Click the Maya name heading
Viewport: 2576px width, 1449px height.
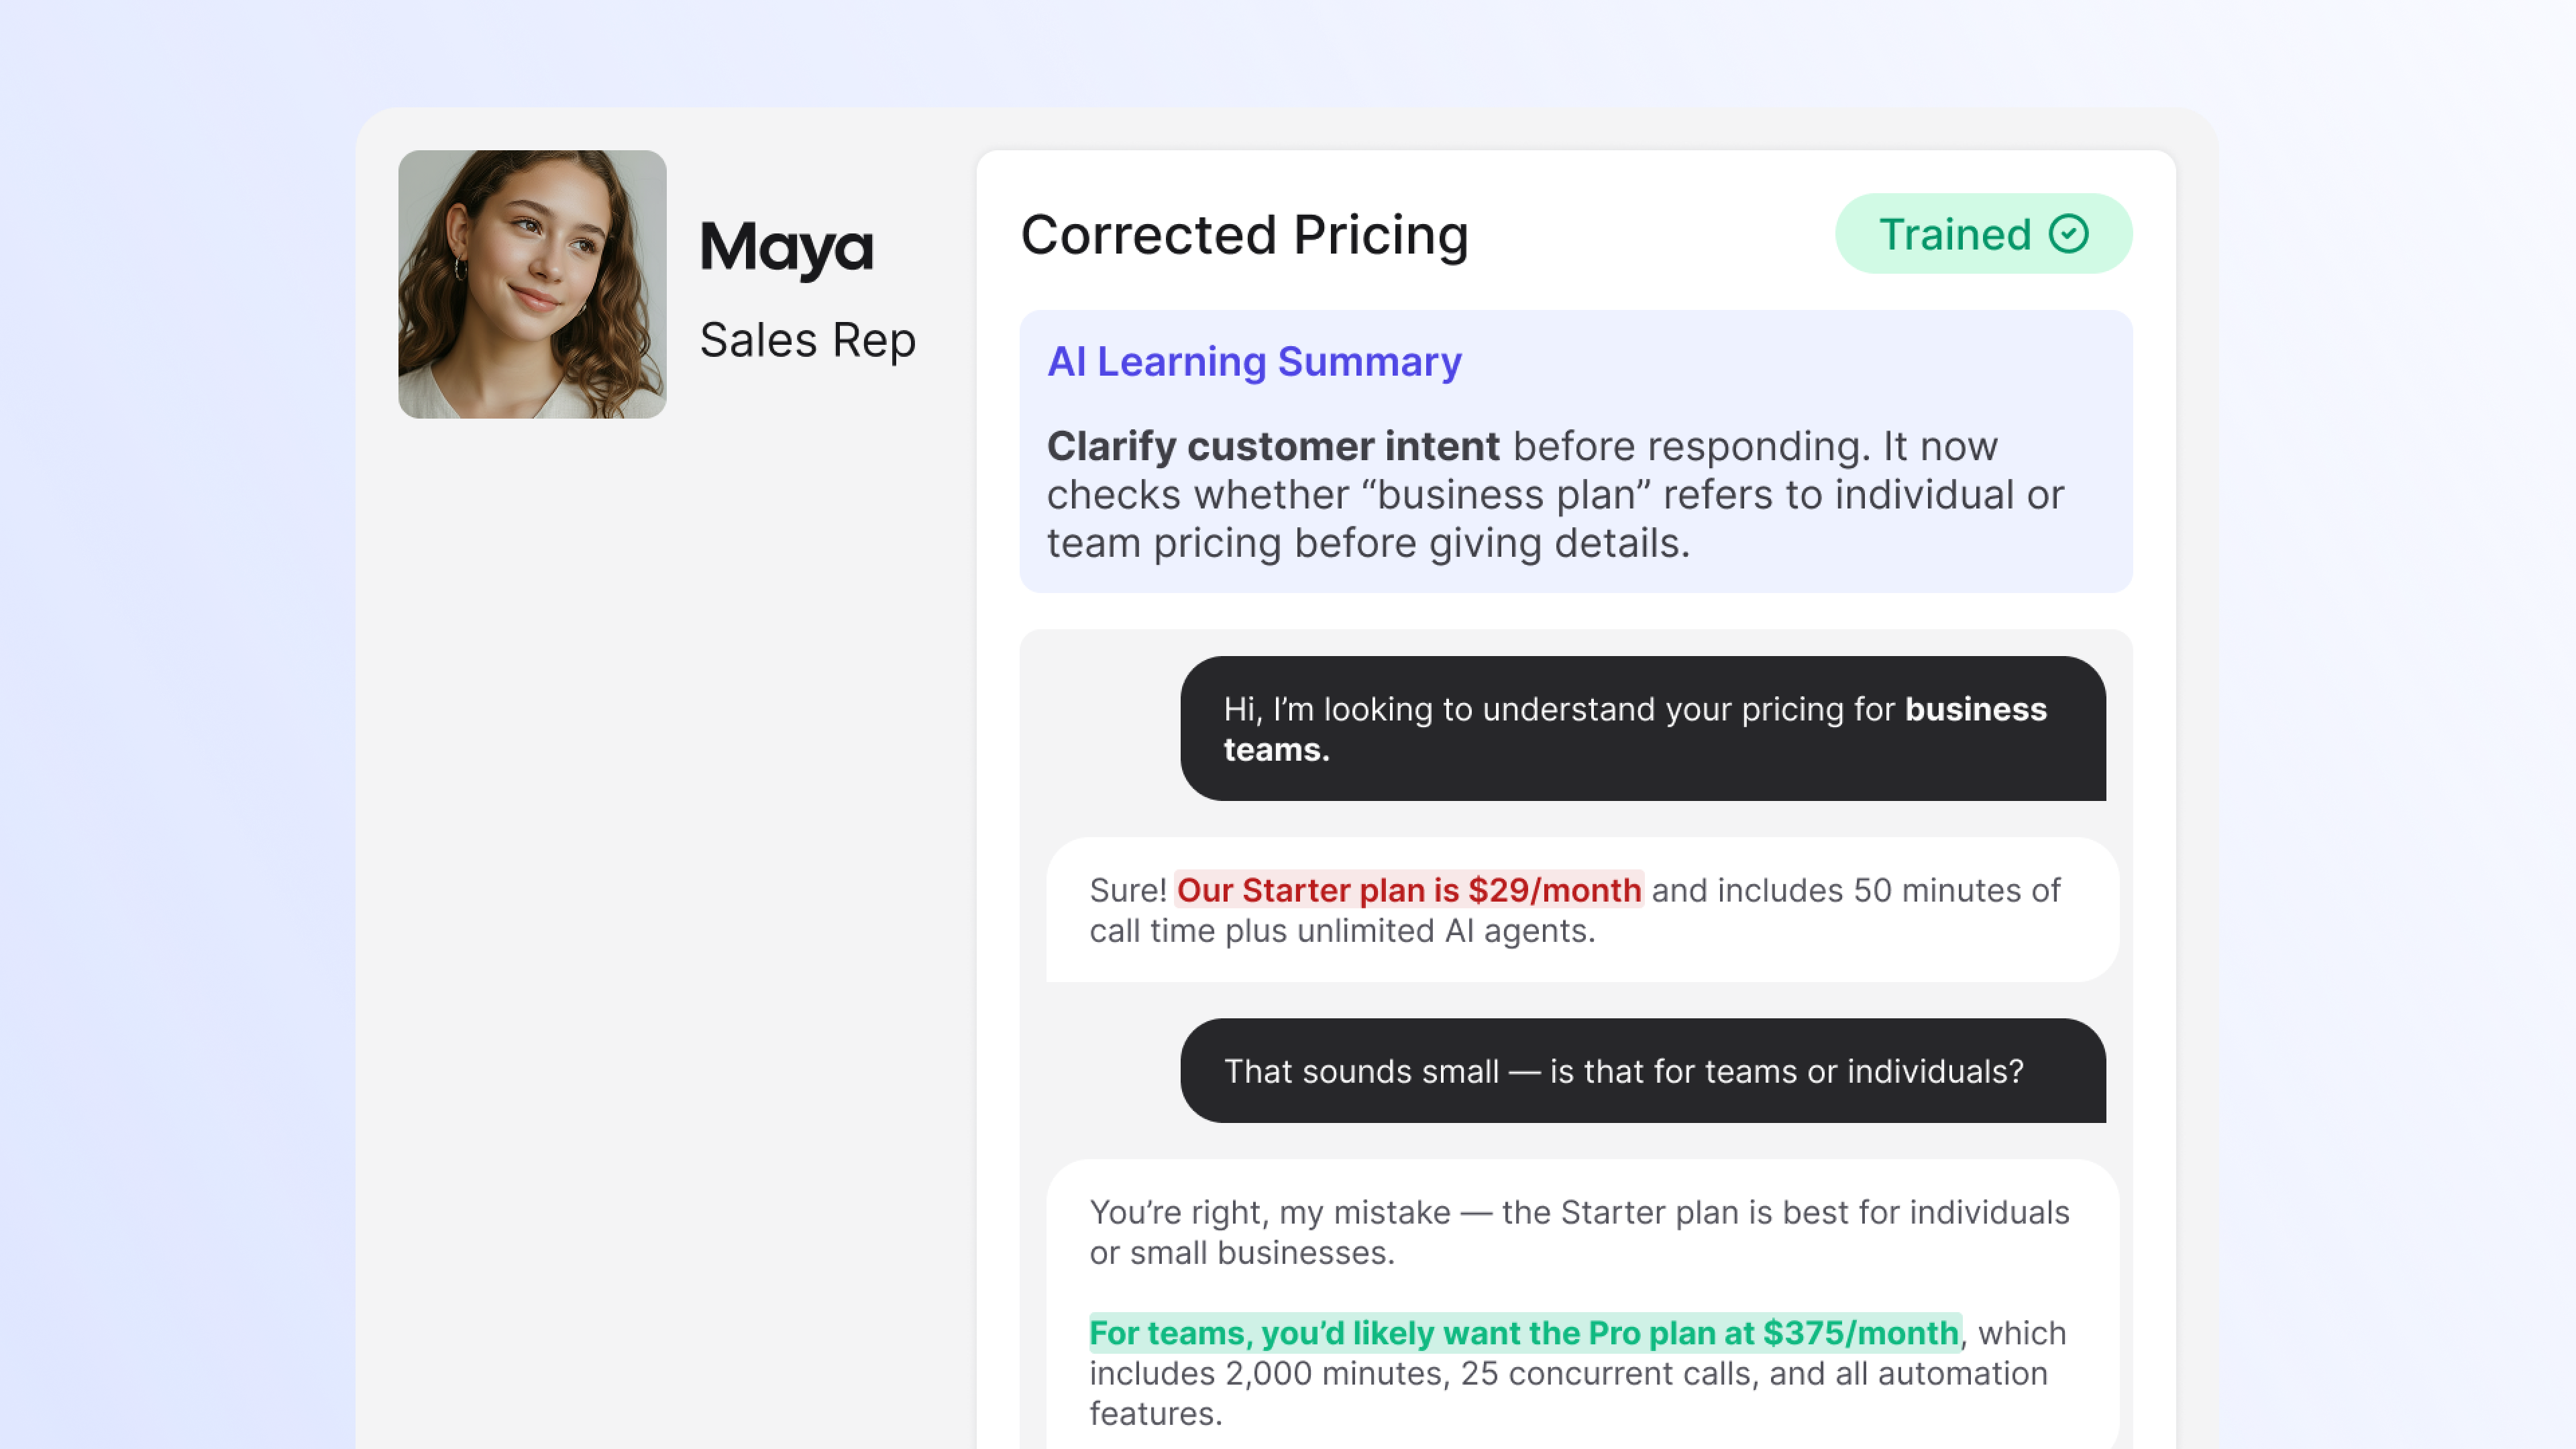click(786, 248)
